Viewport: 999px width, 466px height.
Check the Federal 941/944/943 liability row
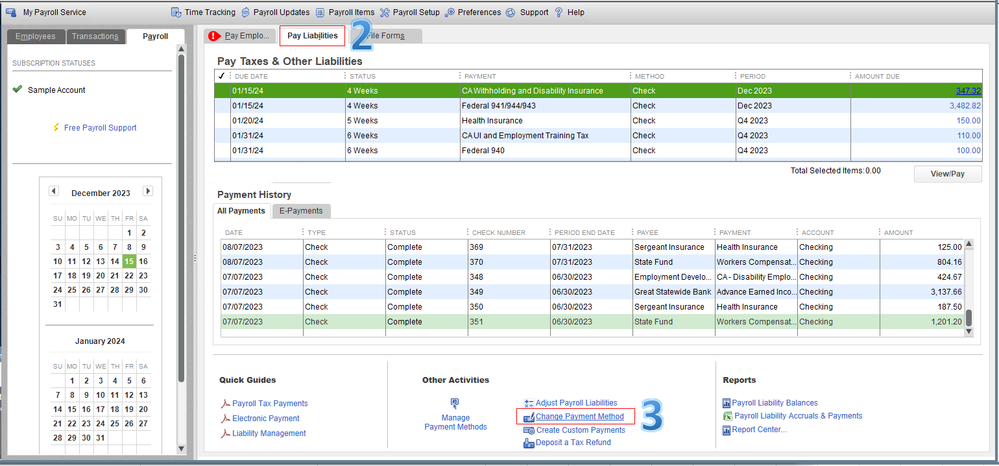click(224, 105)
